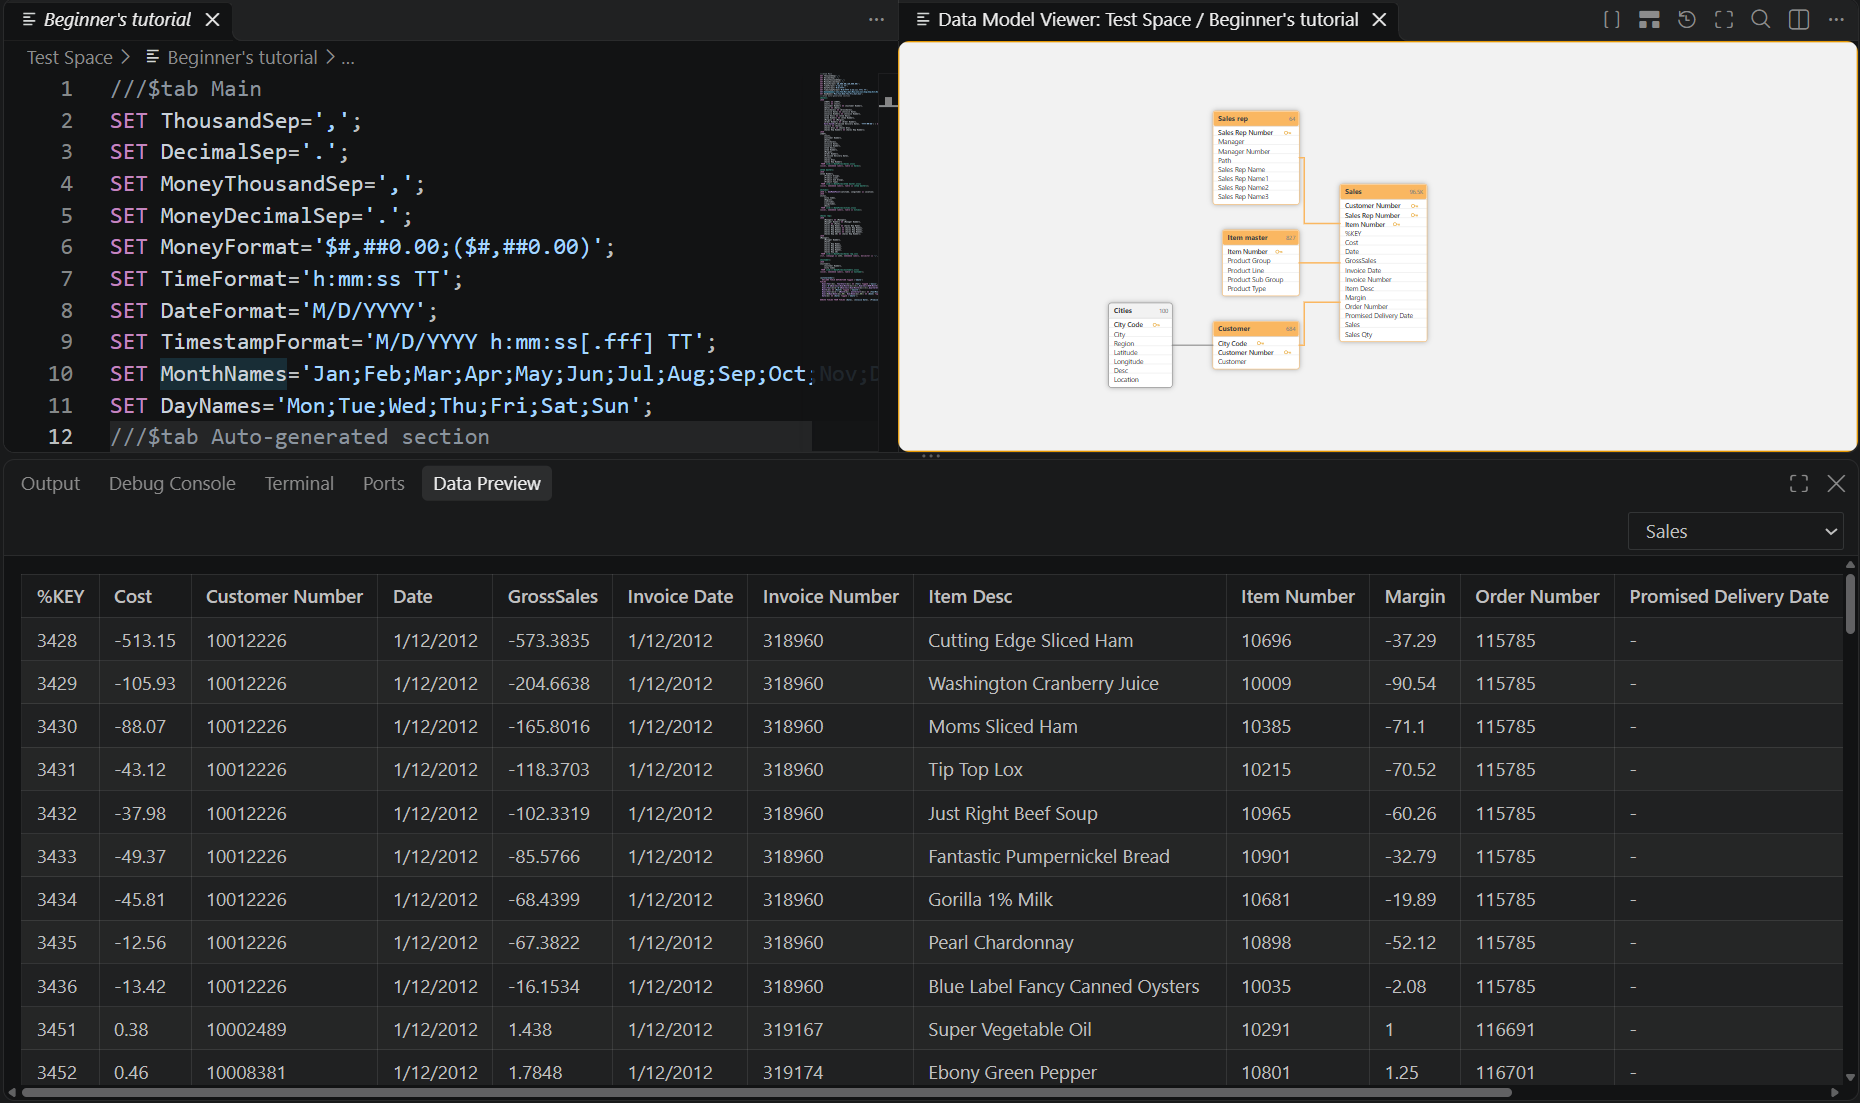The width and height of the screenshot is (1860, 1103).
Task: Click the GrossSales column header
Action: (552, 597)
